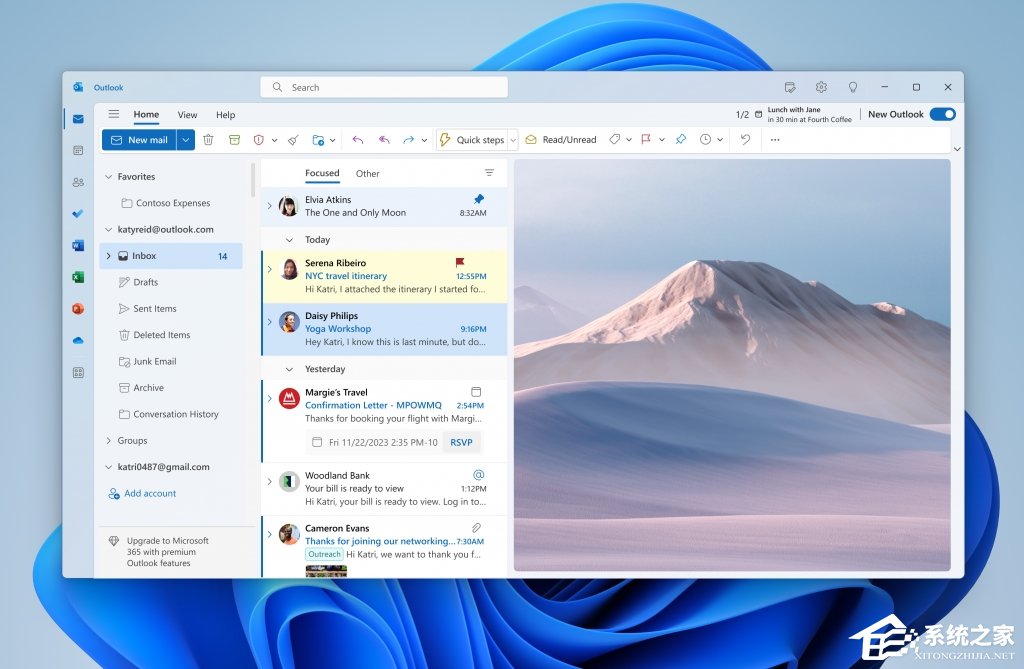Screen dimensions: 1024x669
Task: Toggle the hamburger navigation pane button
Action: (x=114, y=115)
